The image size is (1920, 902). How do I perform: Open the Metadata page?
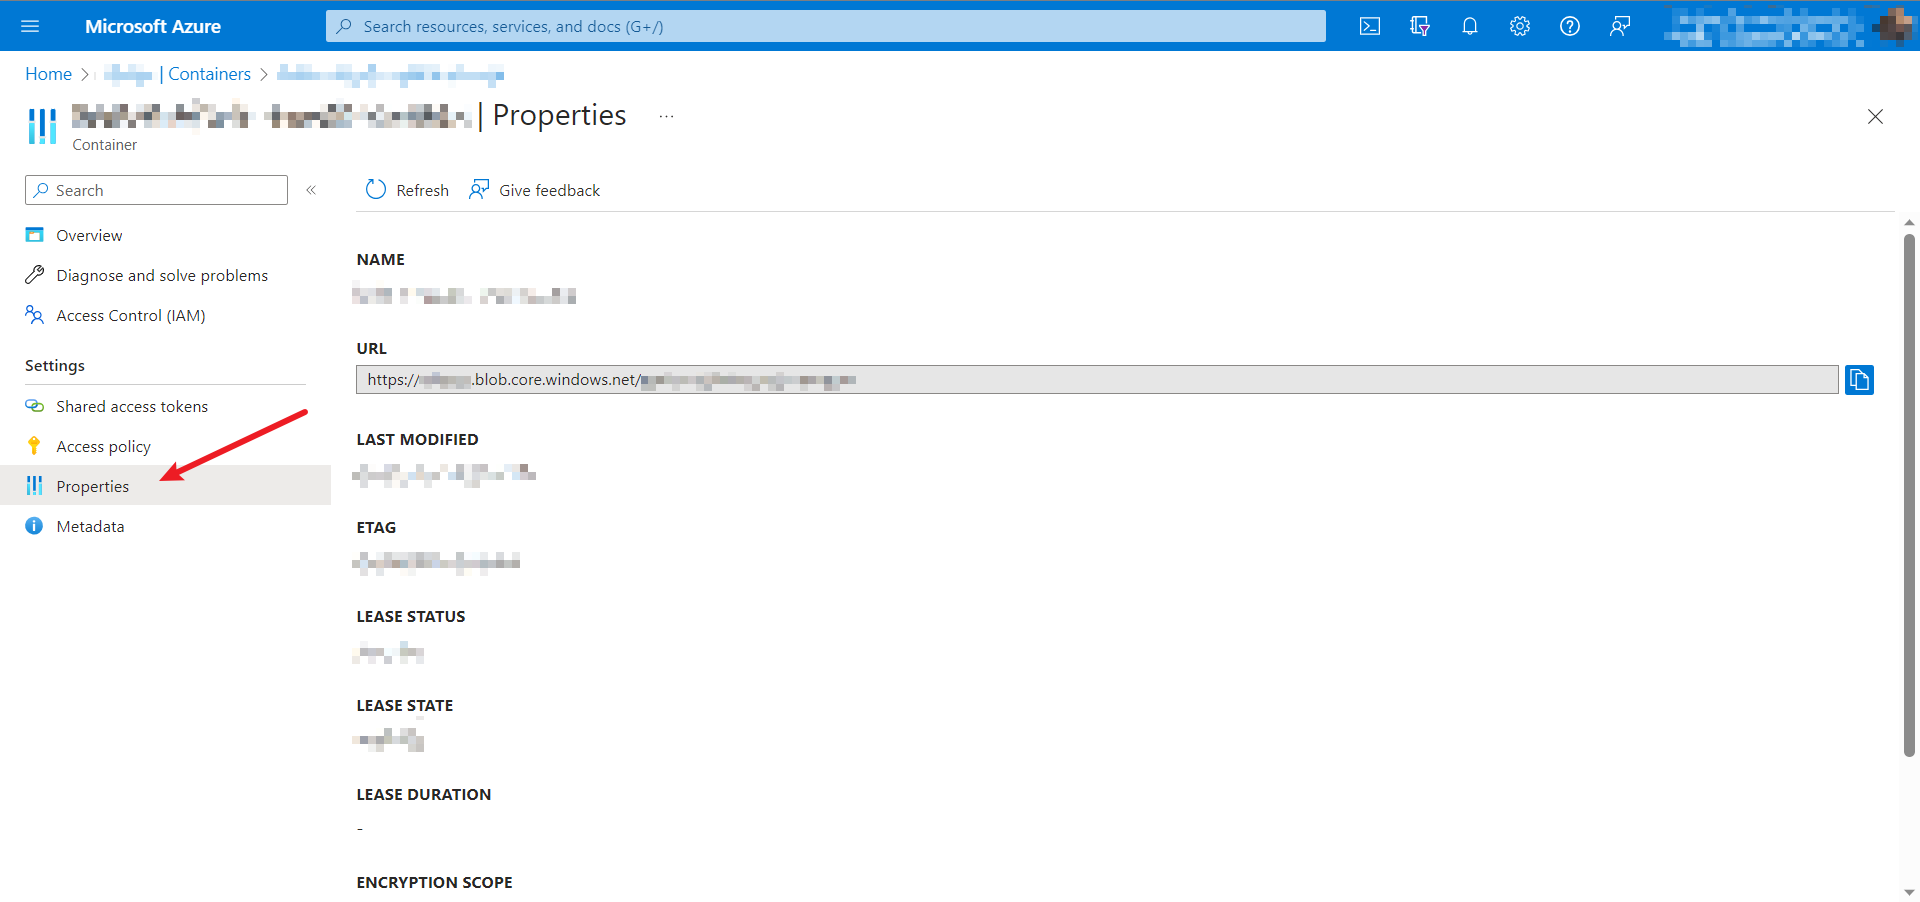(90, 527)
